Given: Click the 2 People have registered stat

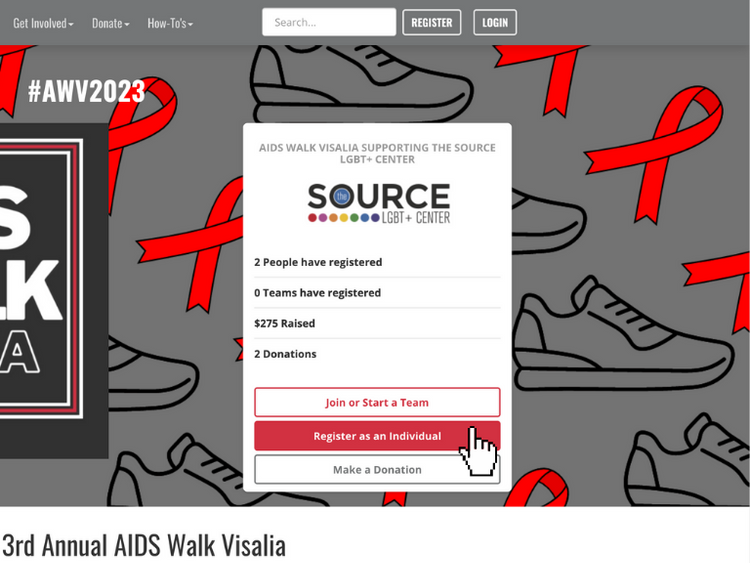Looking at the screenshot, I should 318,262.
